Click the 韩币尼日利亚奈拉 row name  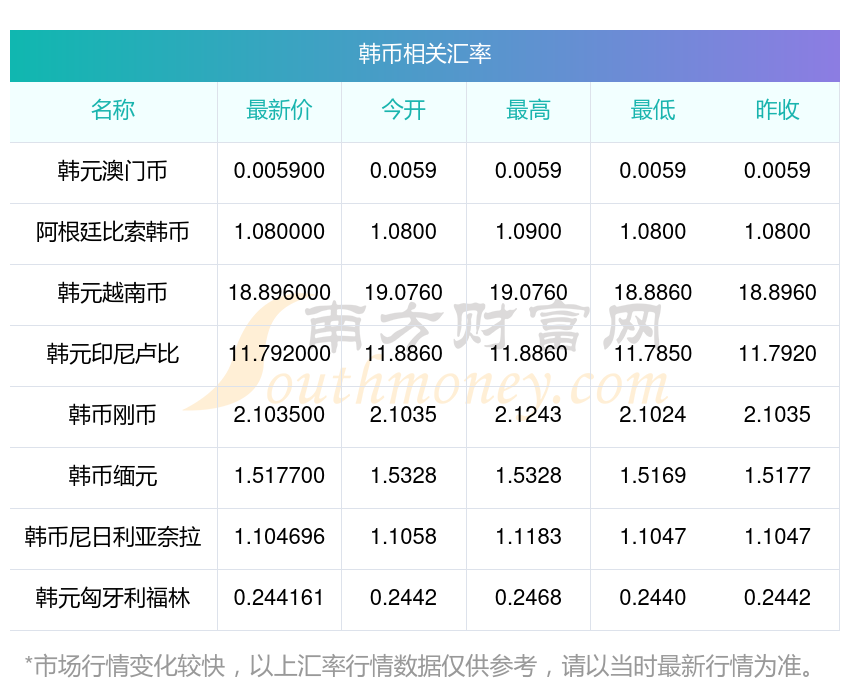click(x=113, y=537)
